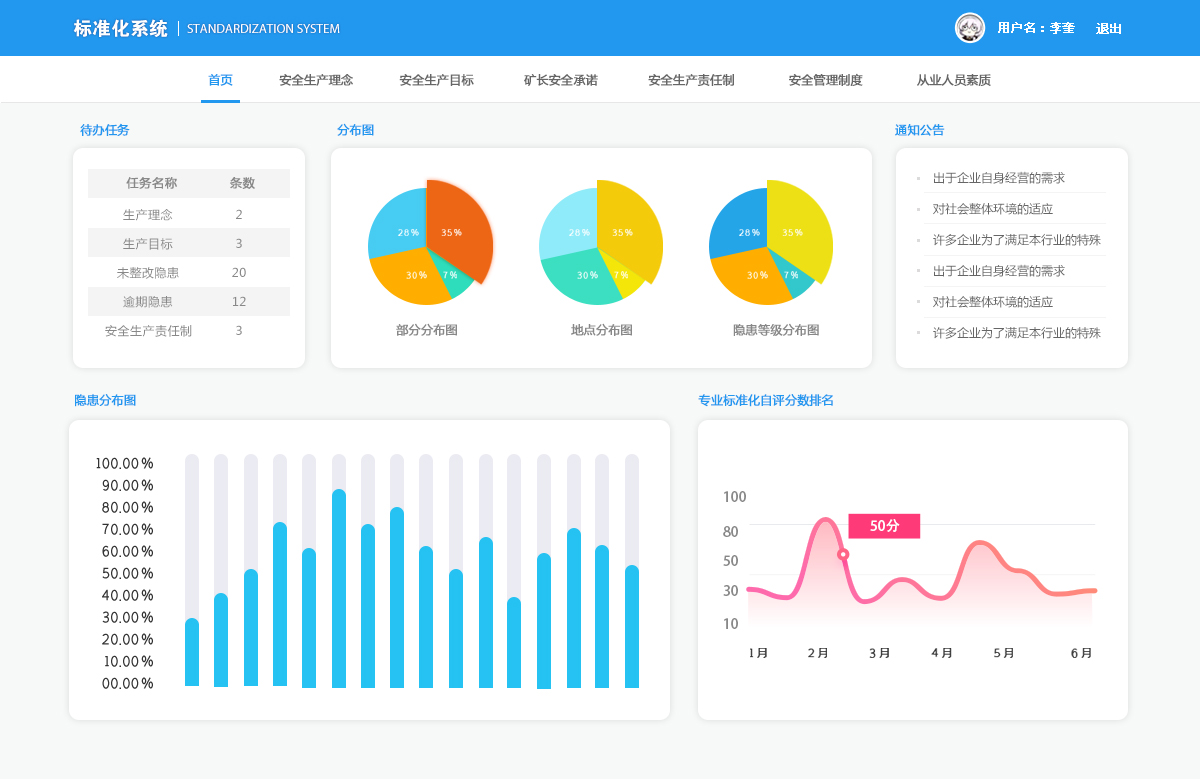This screenshot has width=1200, height=779.
Task: Click the pink 50分 tooltip label
Action: 884,526
